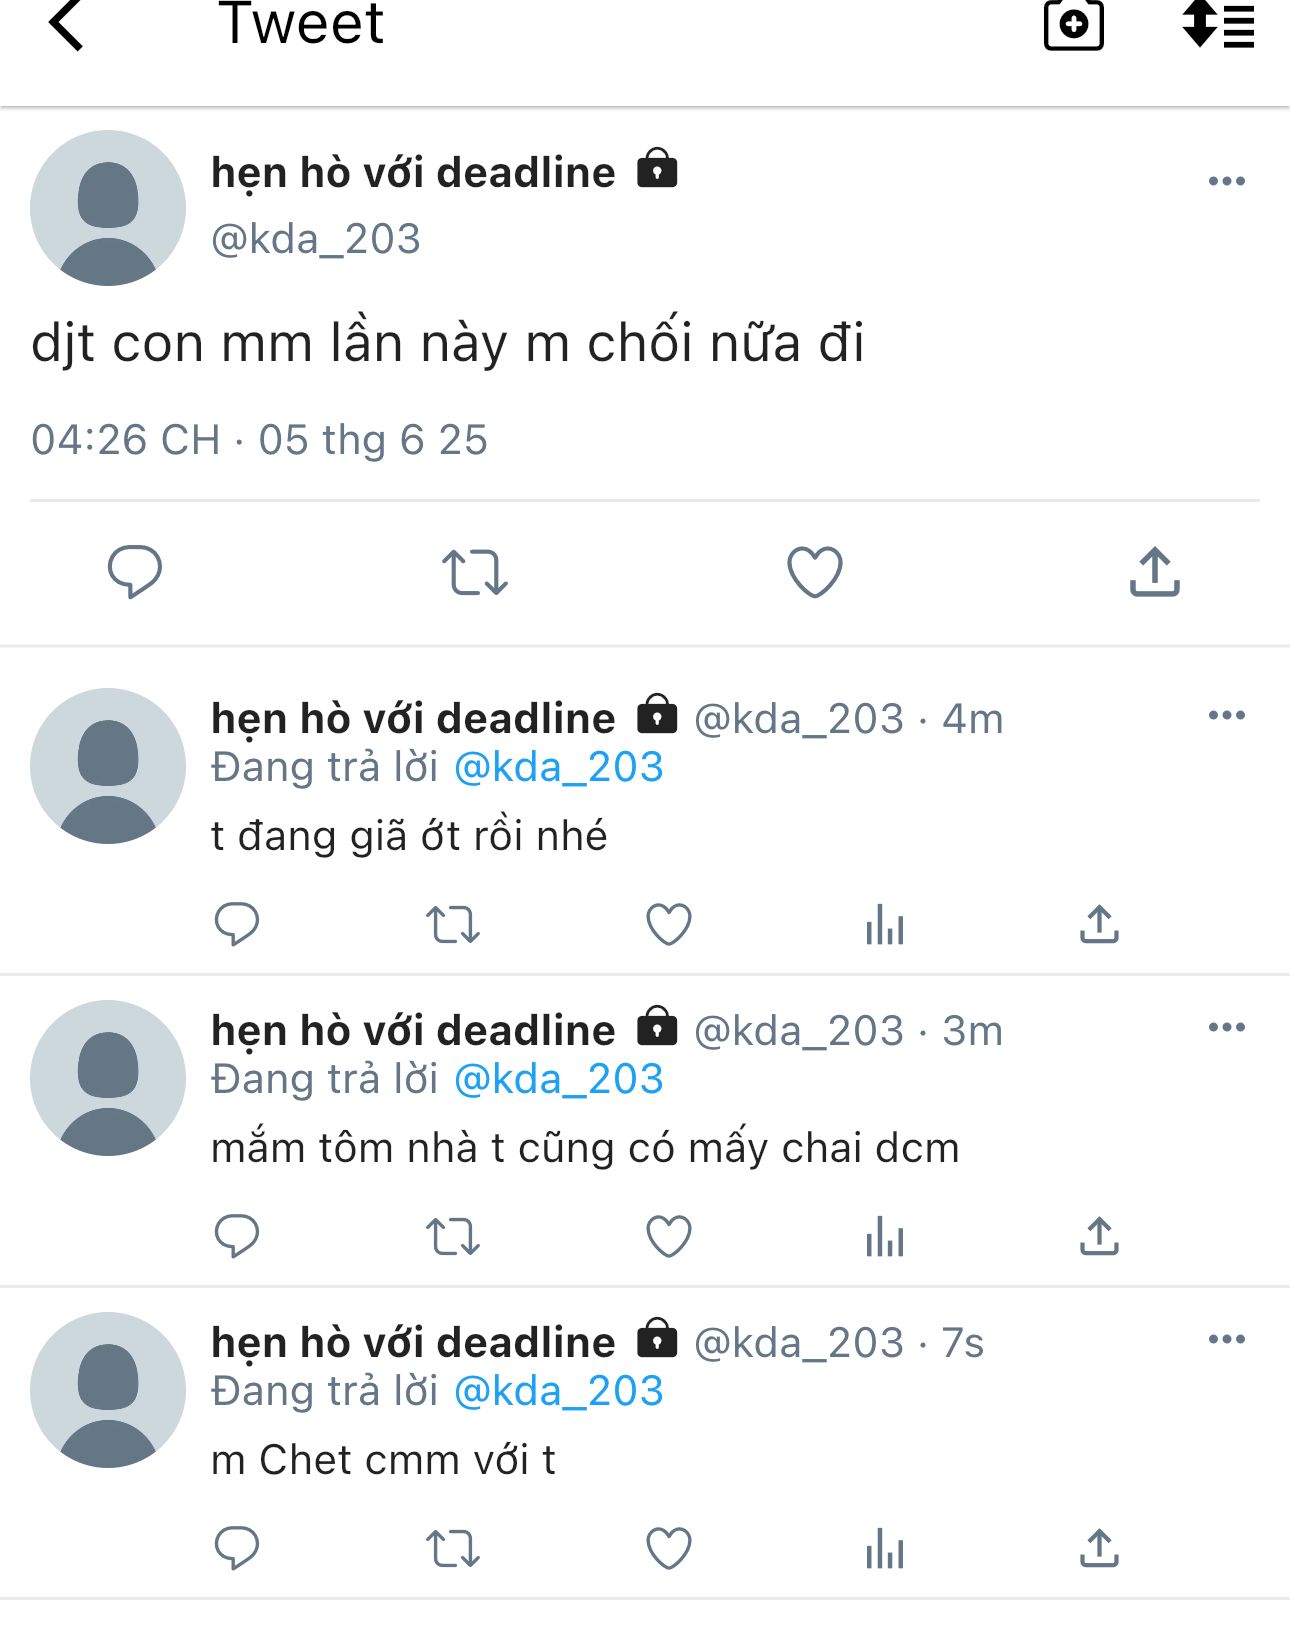The width and height of the screenshot is (1290, 1634).
Task: Share the main tweet
Action: [x=1154, y=572]
